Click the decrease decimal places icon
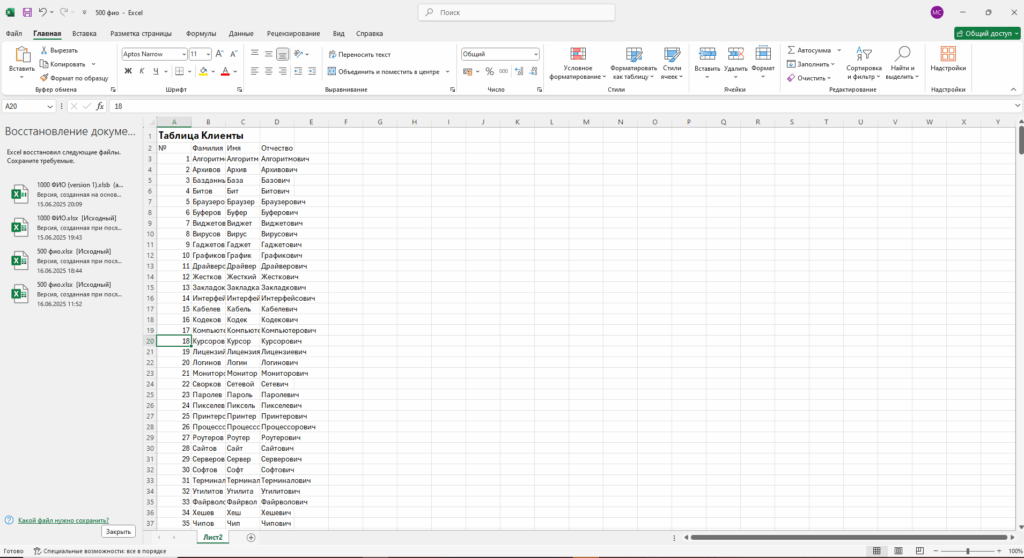1024x558 pixels. click(x=534, y=71)
